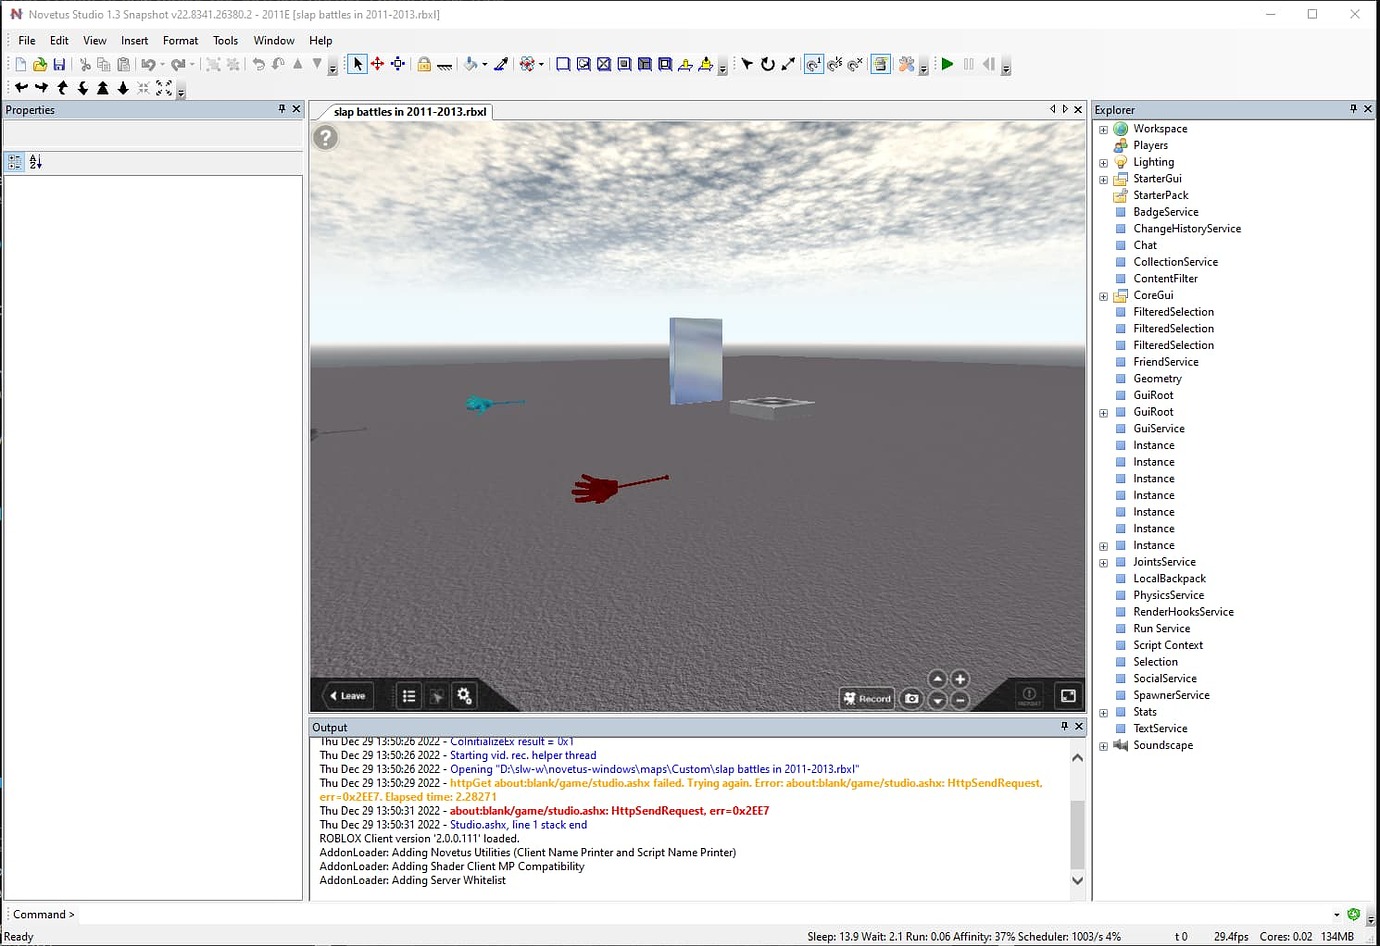
Task: Pin the Explorer panel
Action: 1355,109
